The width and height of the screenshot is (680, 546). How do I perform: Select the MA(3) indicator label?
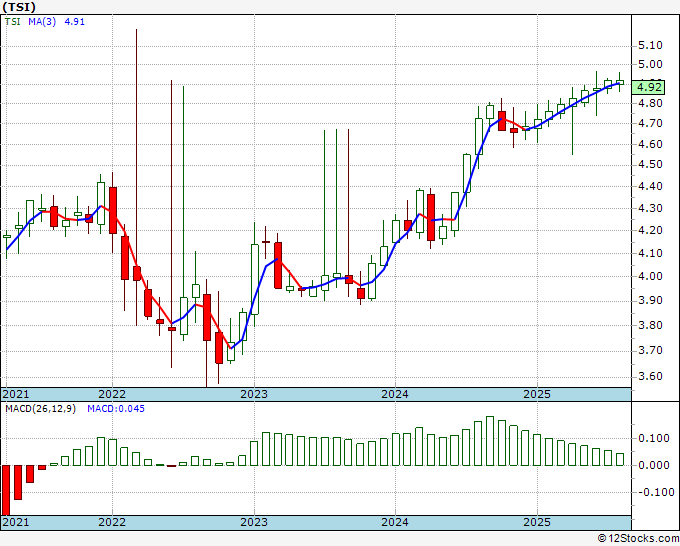42,21
